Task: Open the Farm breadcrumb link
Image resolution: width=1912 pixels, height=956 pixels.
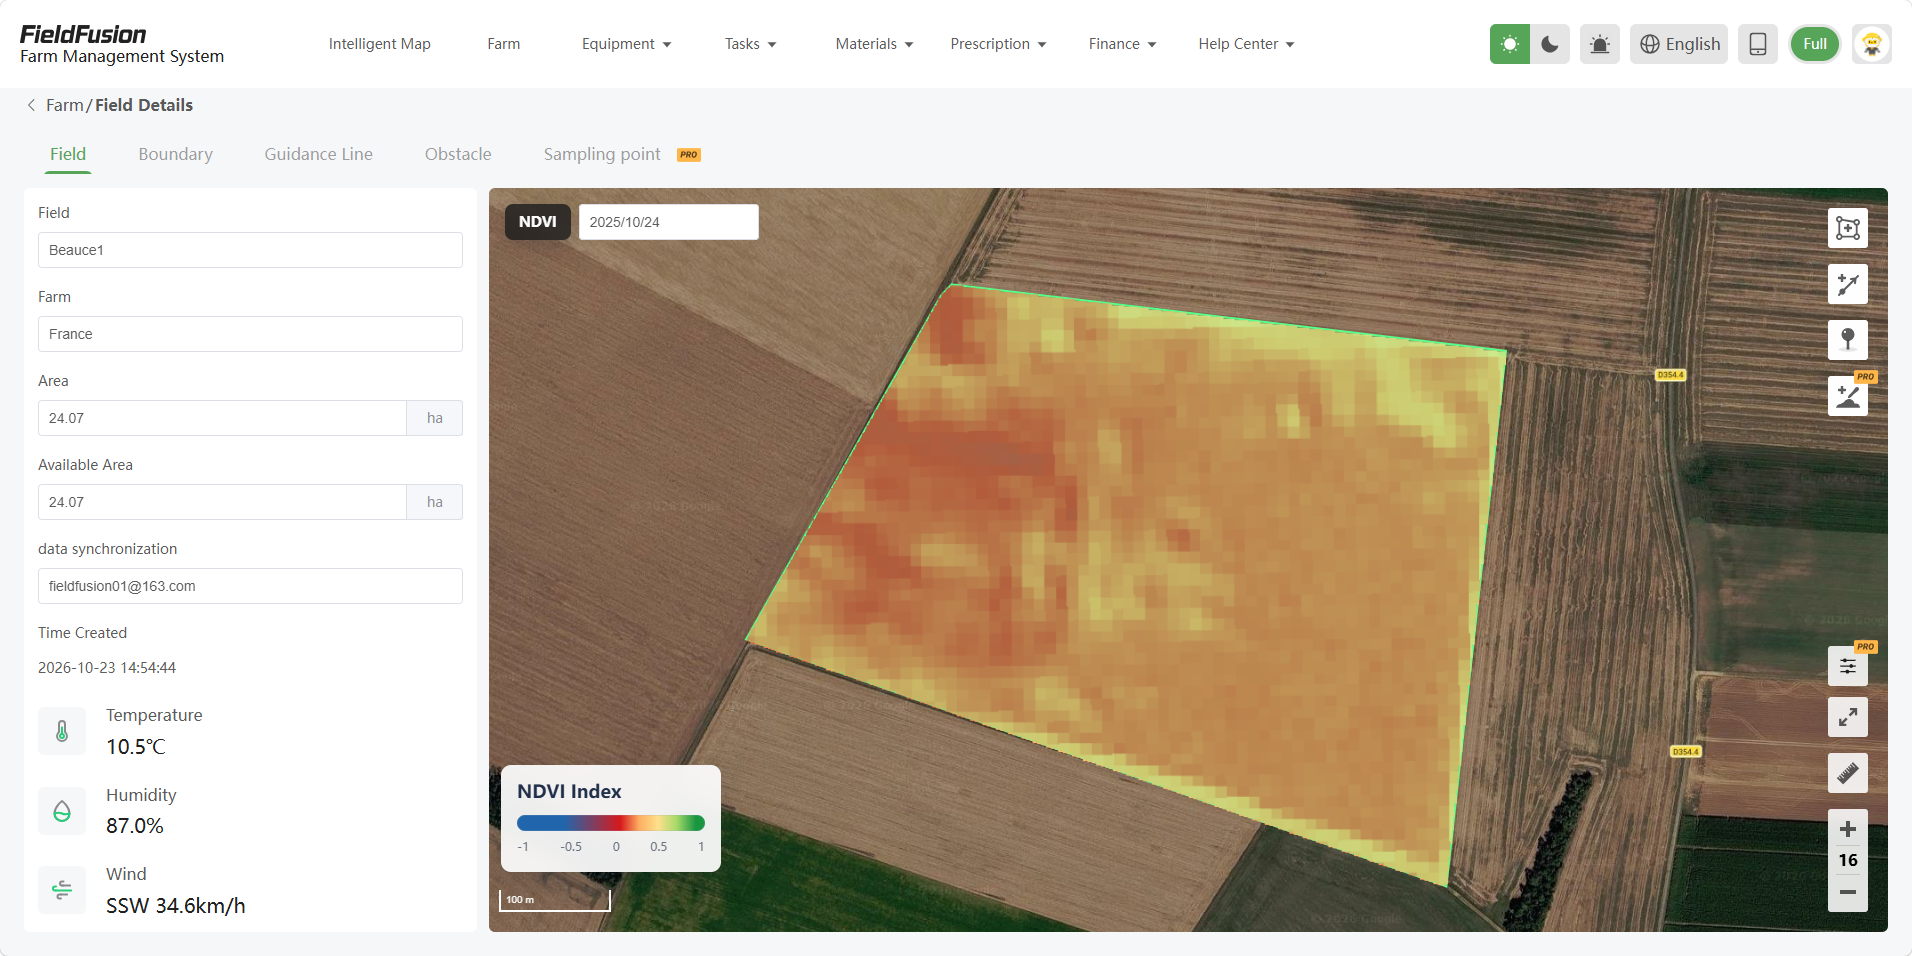Action: 65,105
